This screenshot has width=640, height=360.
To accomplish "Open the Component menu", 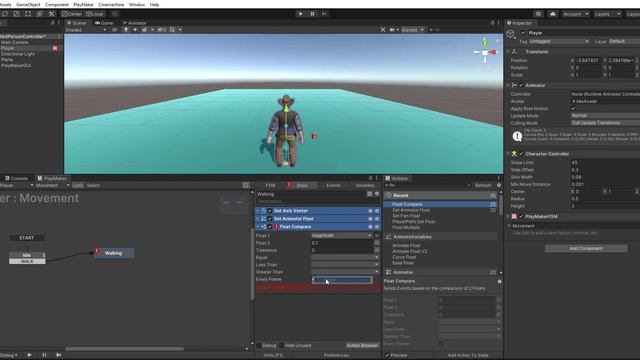I will point(57,4).
